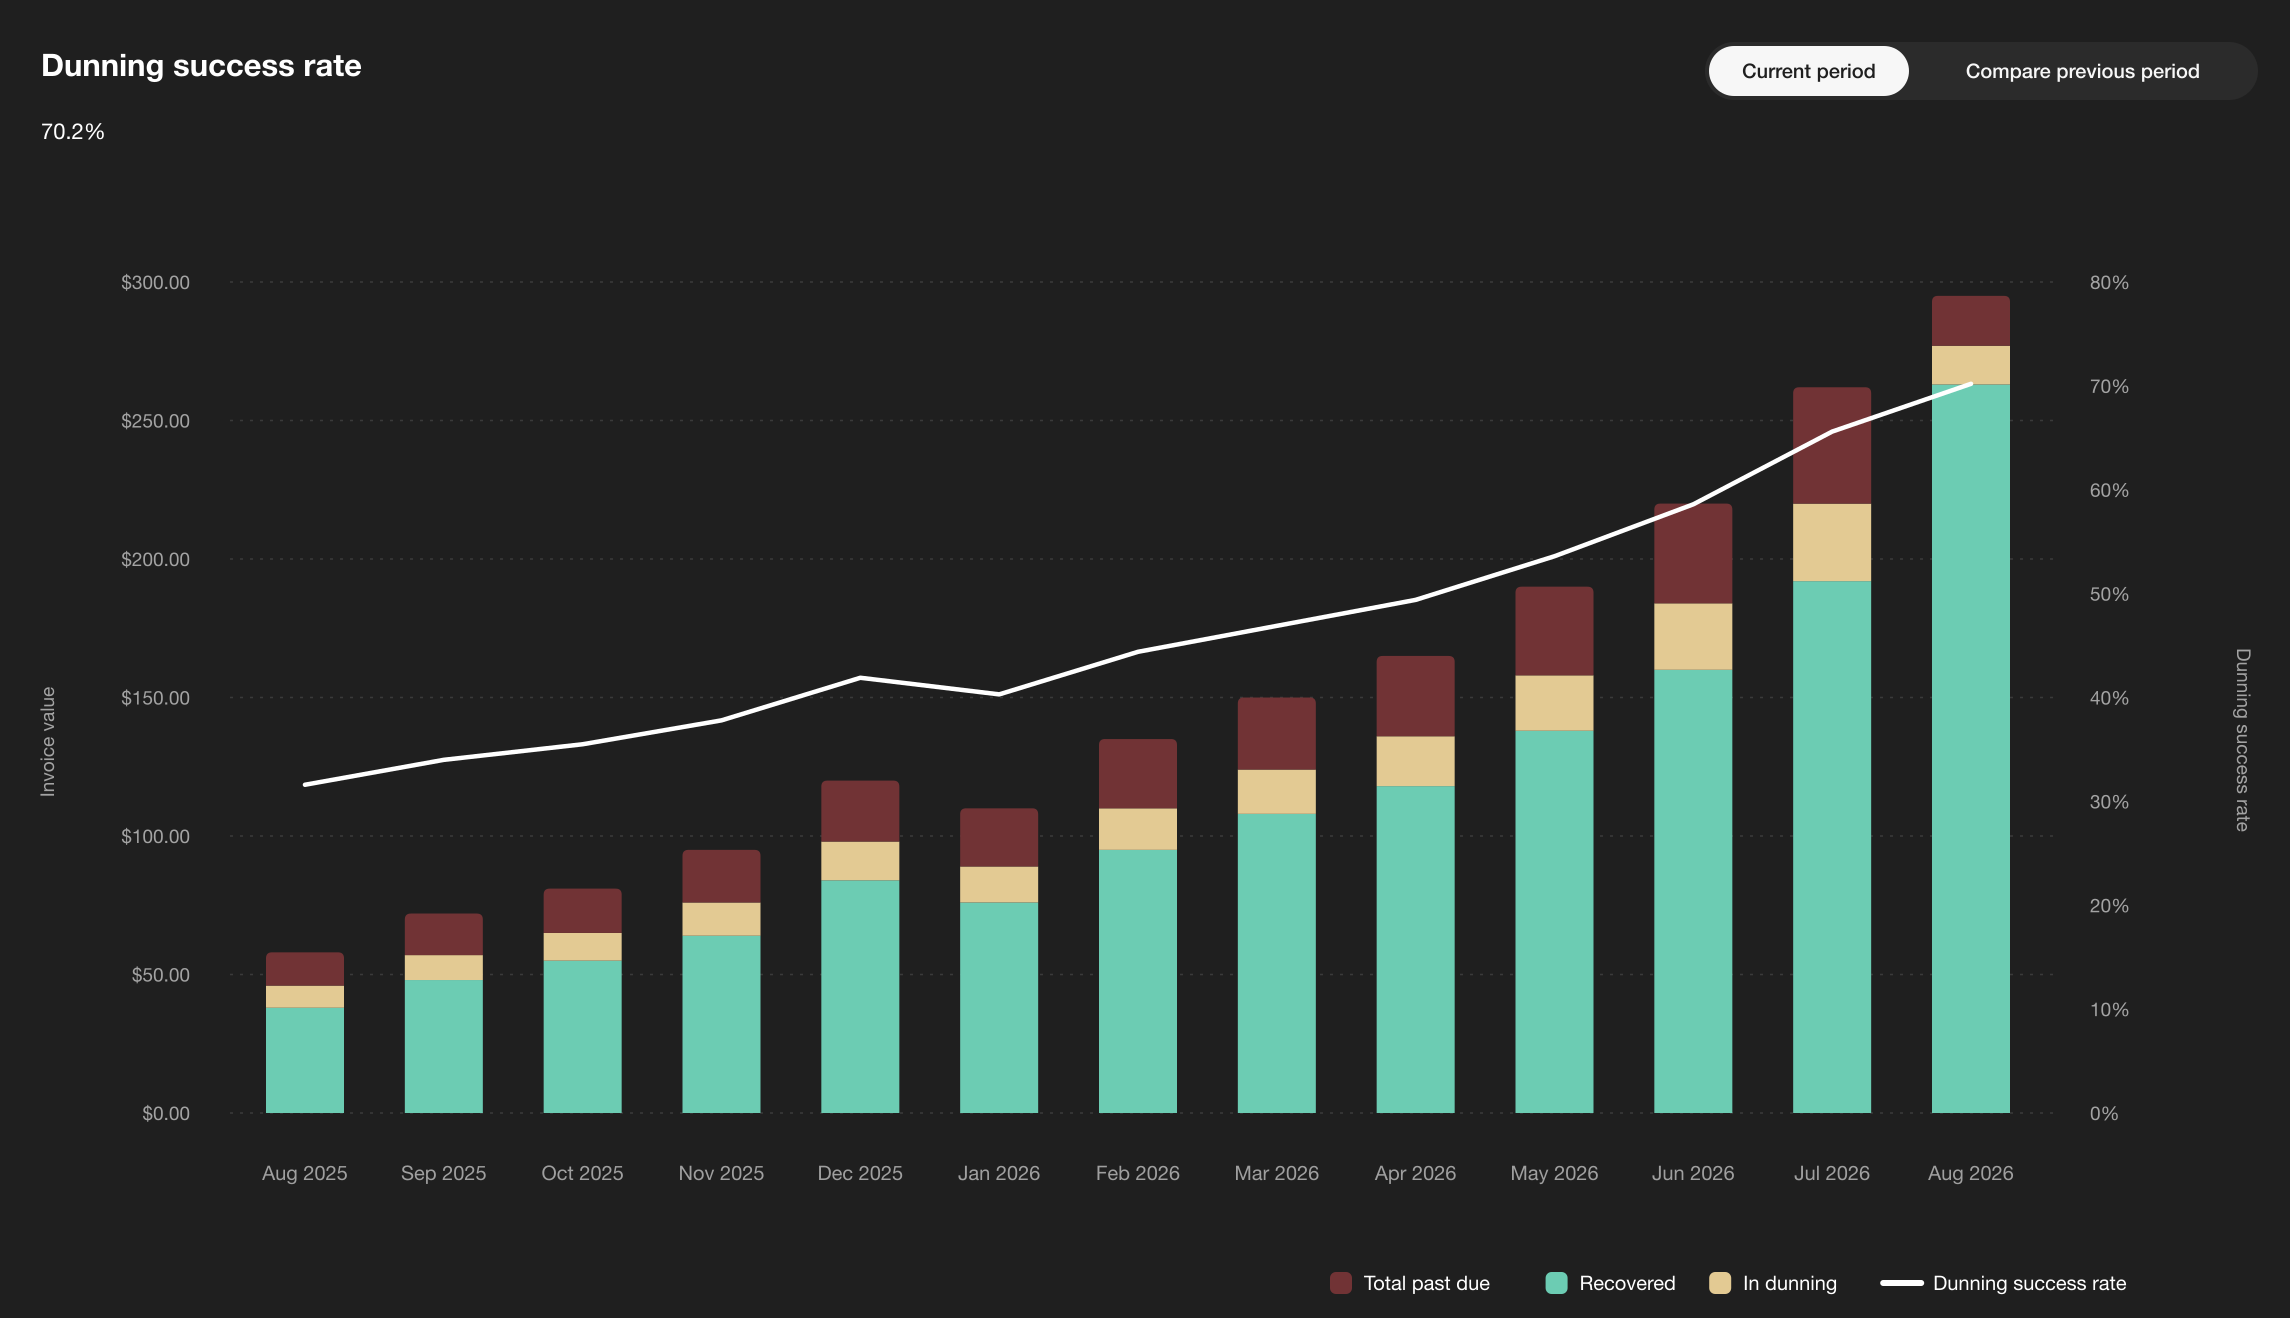Click the $300.00 axis value

[x=155, y=282]
